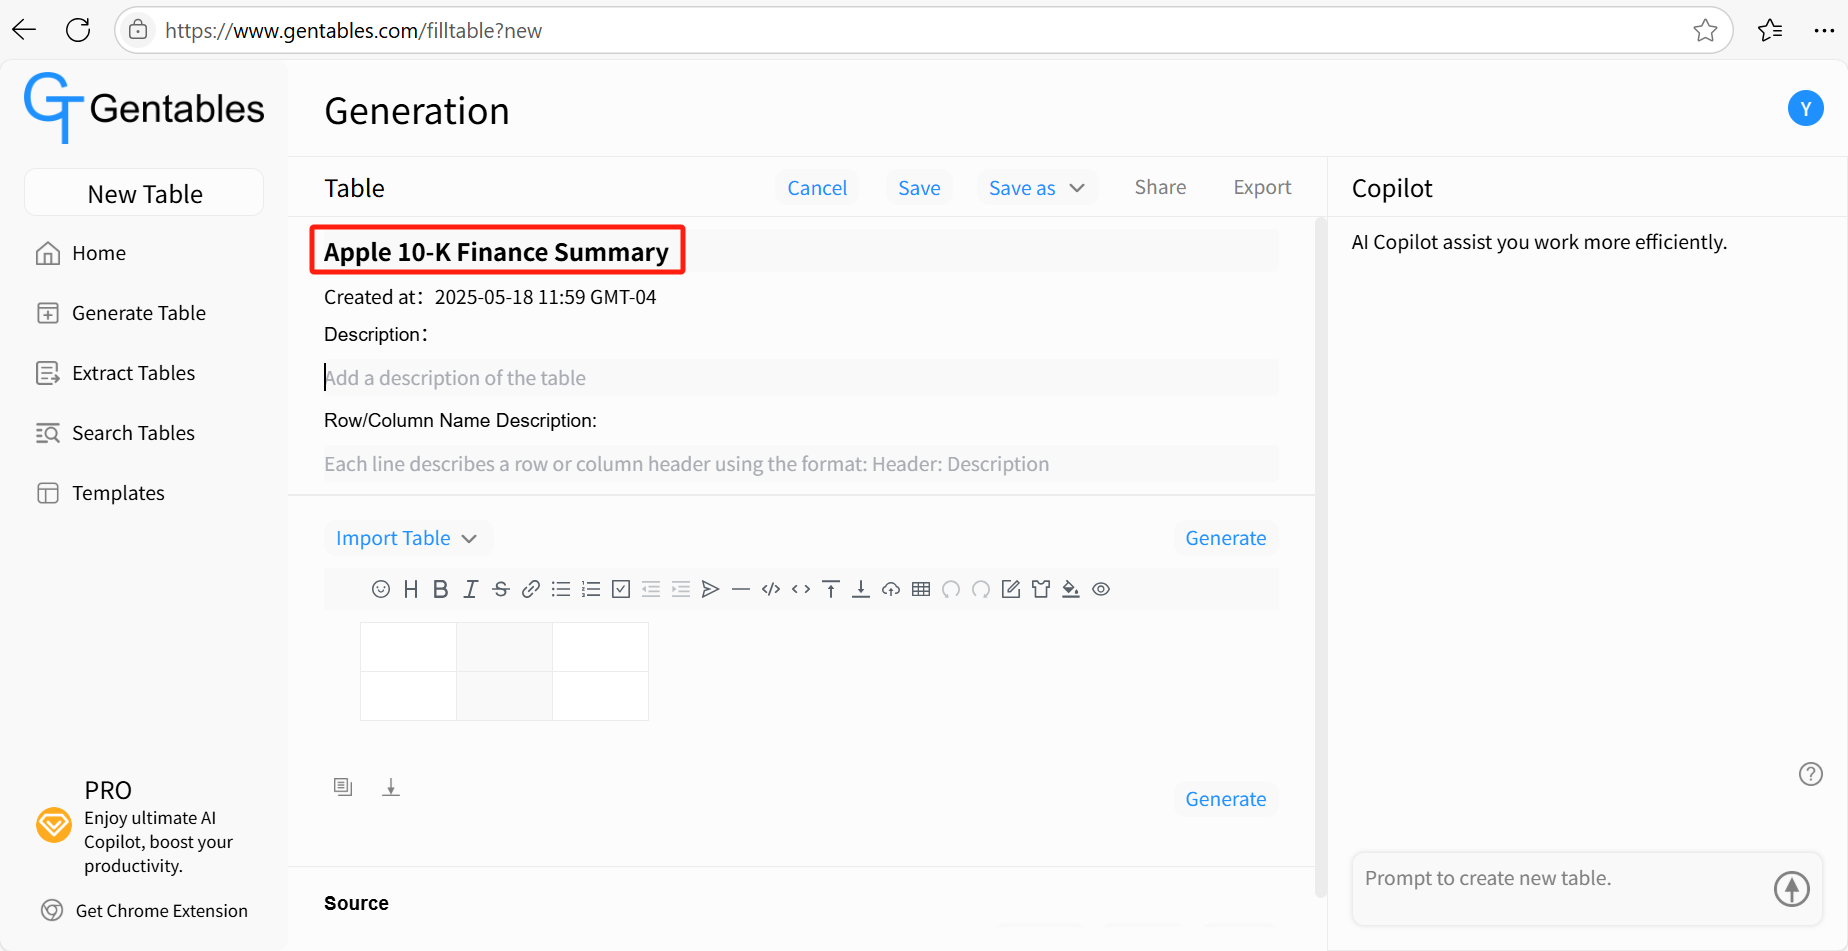The image size is (1848, 951).
Task: Insert an emoji from the editor toolbar
Action: (380, 589)
